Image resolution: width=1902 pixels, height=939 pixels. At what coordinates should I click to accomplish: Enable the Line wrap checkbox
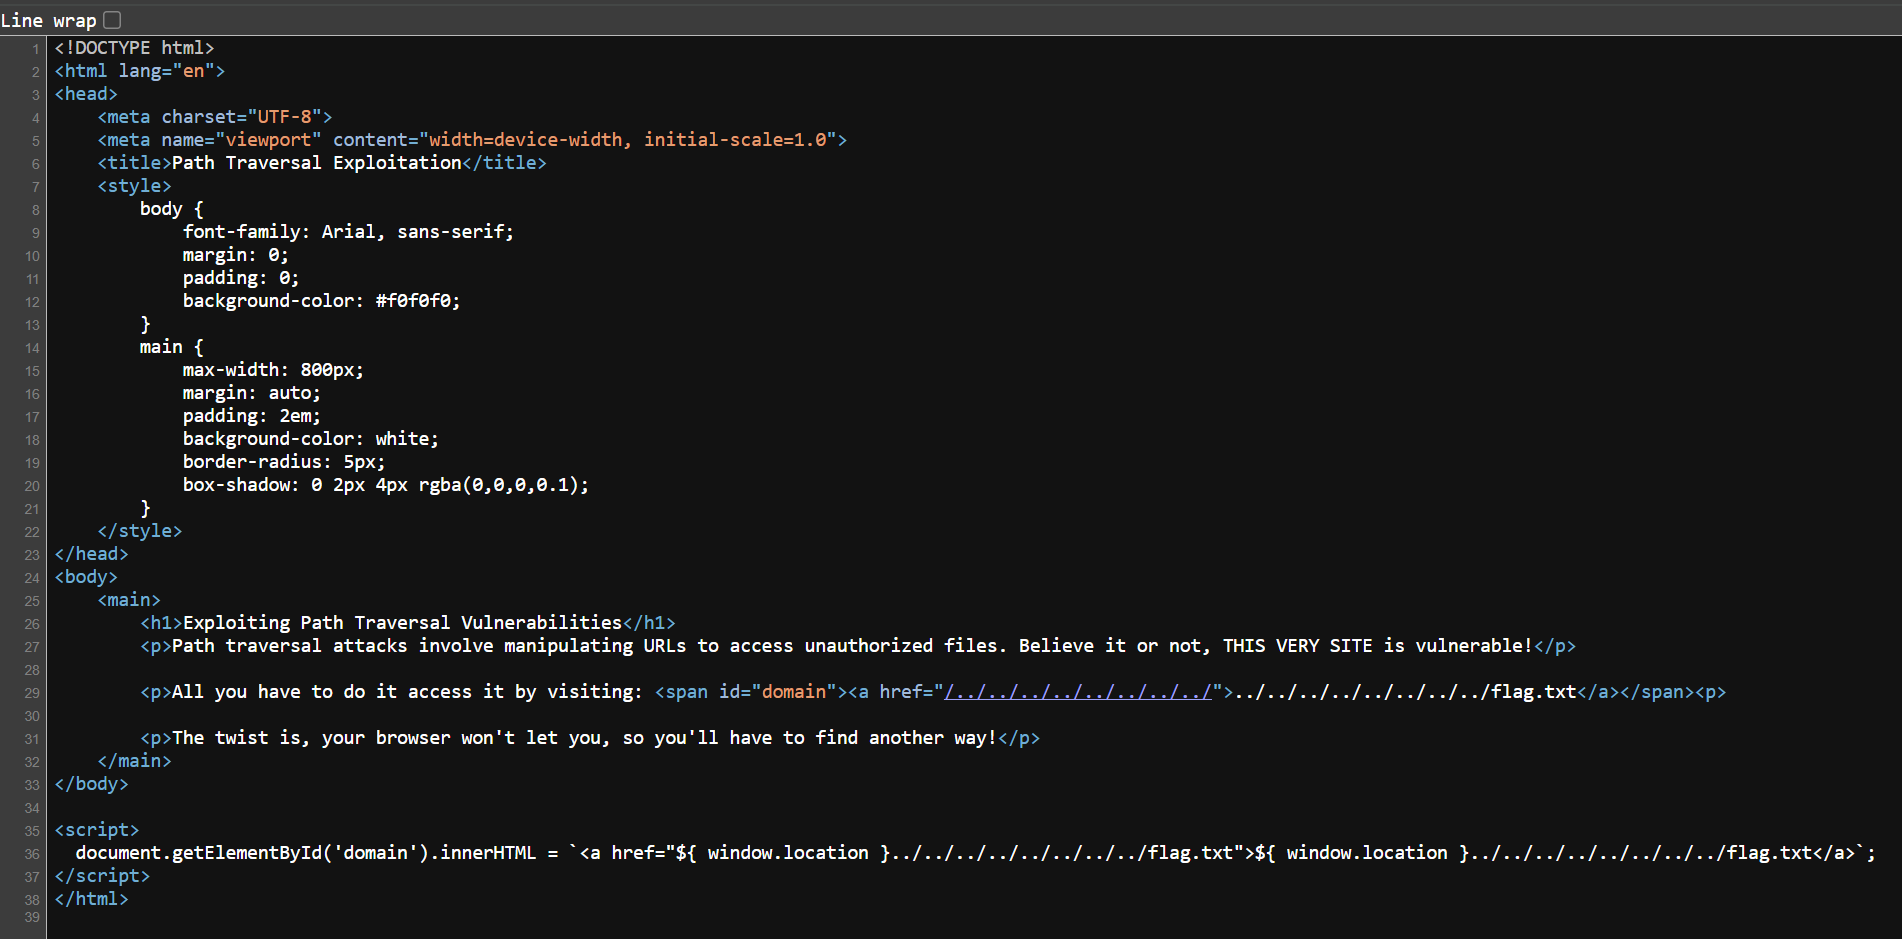coord(112,20)
